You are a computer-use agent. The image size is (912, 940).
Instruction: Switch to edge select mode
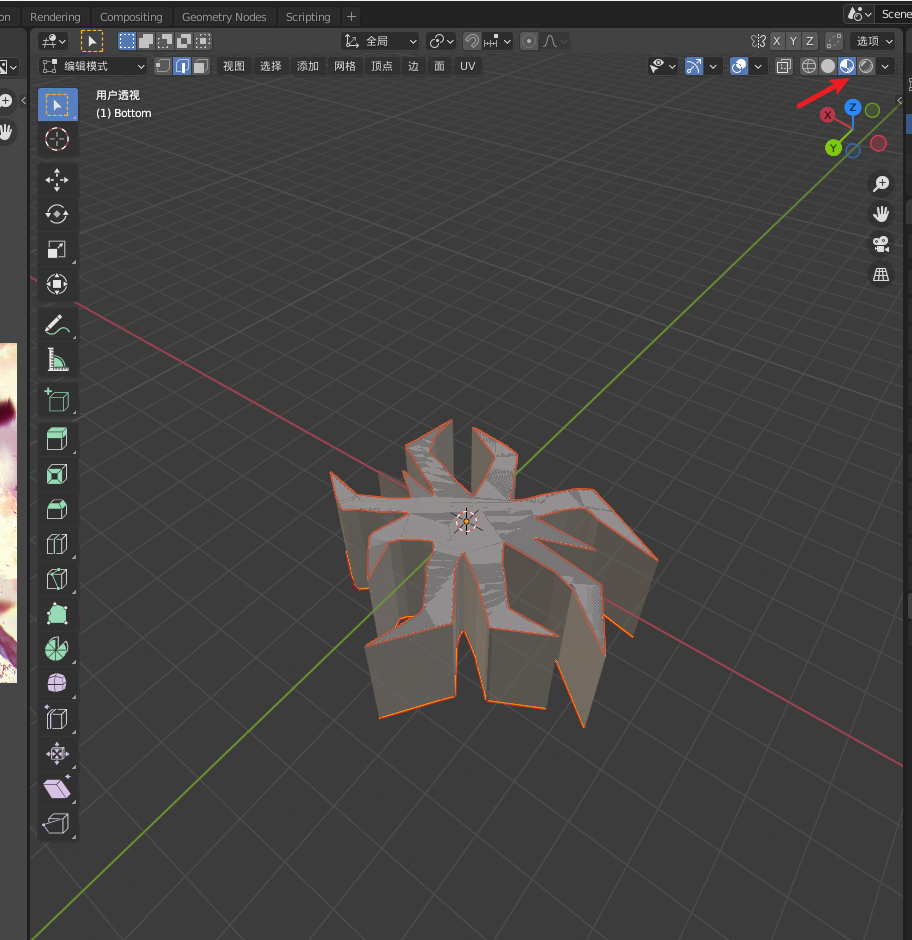[182, 66]
